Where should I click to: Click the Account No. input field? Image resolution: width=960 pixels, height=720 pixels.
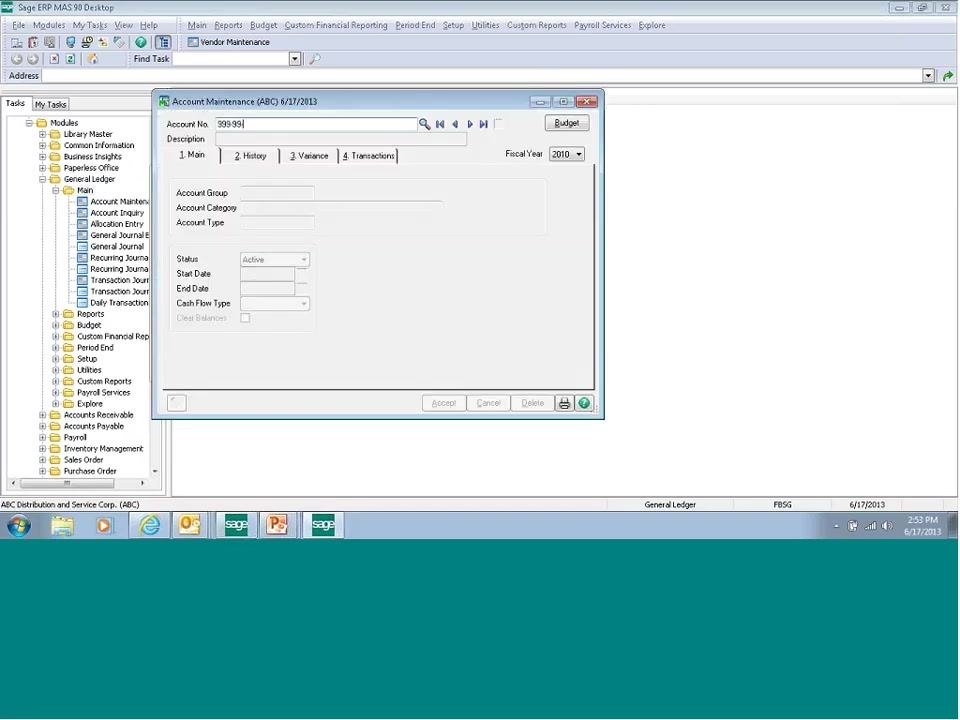click(x=316, y=124)
